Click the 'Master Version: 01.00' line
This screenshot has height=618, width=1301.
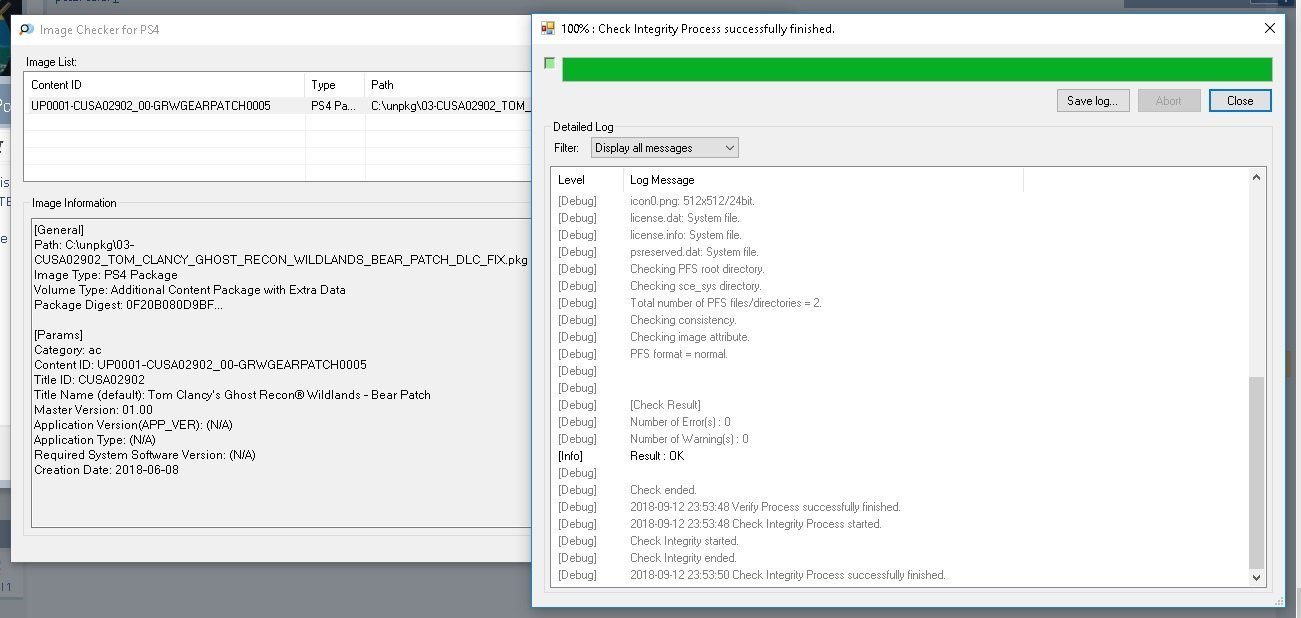[x=93, y=410]
